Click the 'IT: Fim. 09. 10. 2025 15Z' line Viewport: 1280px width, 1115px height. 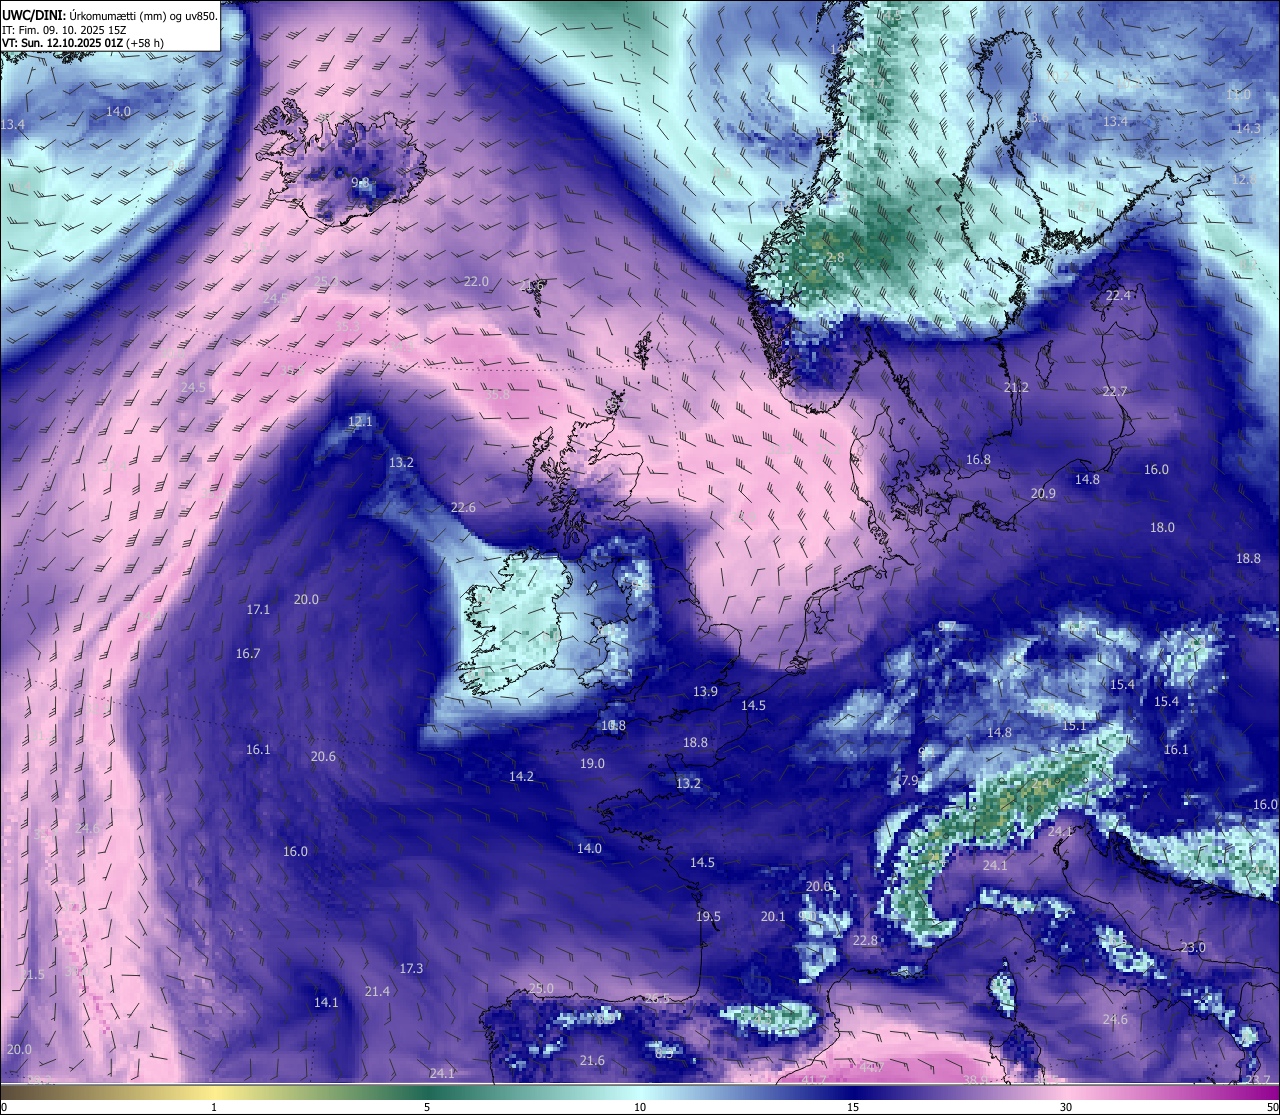pyautogui.click(x=64, y=29)
